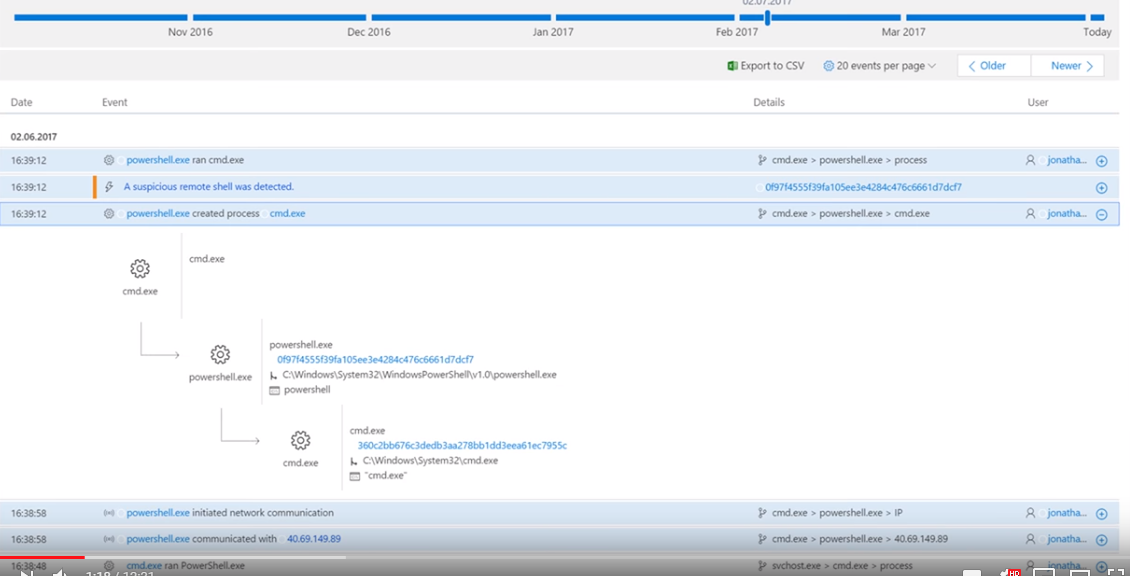Click network icon in 'initiated network communication' row
Image resolution: width=1130 pixels, height=576 pixels.
[109, 513]
